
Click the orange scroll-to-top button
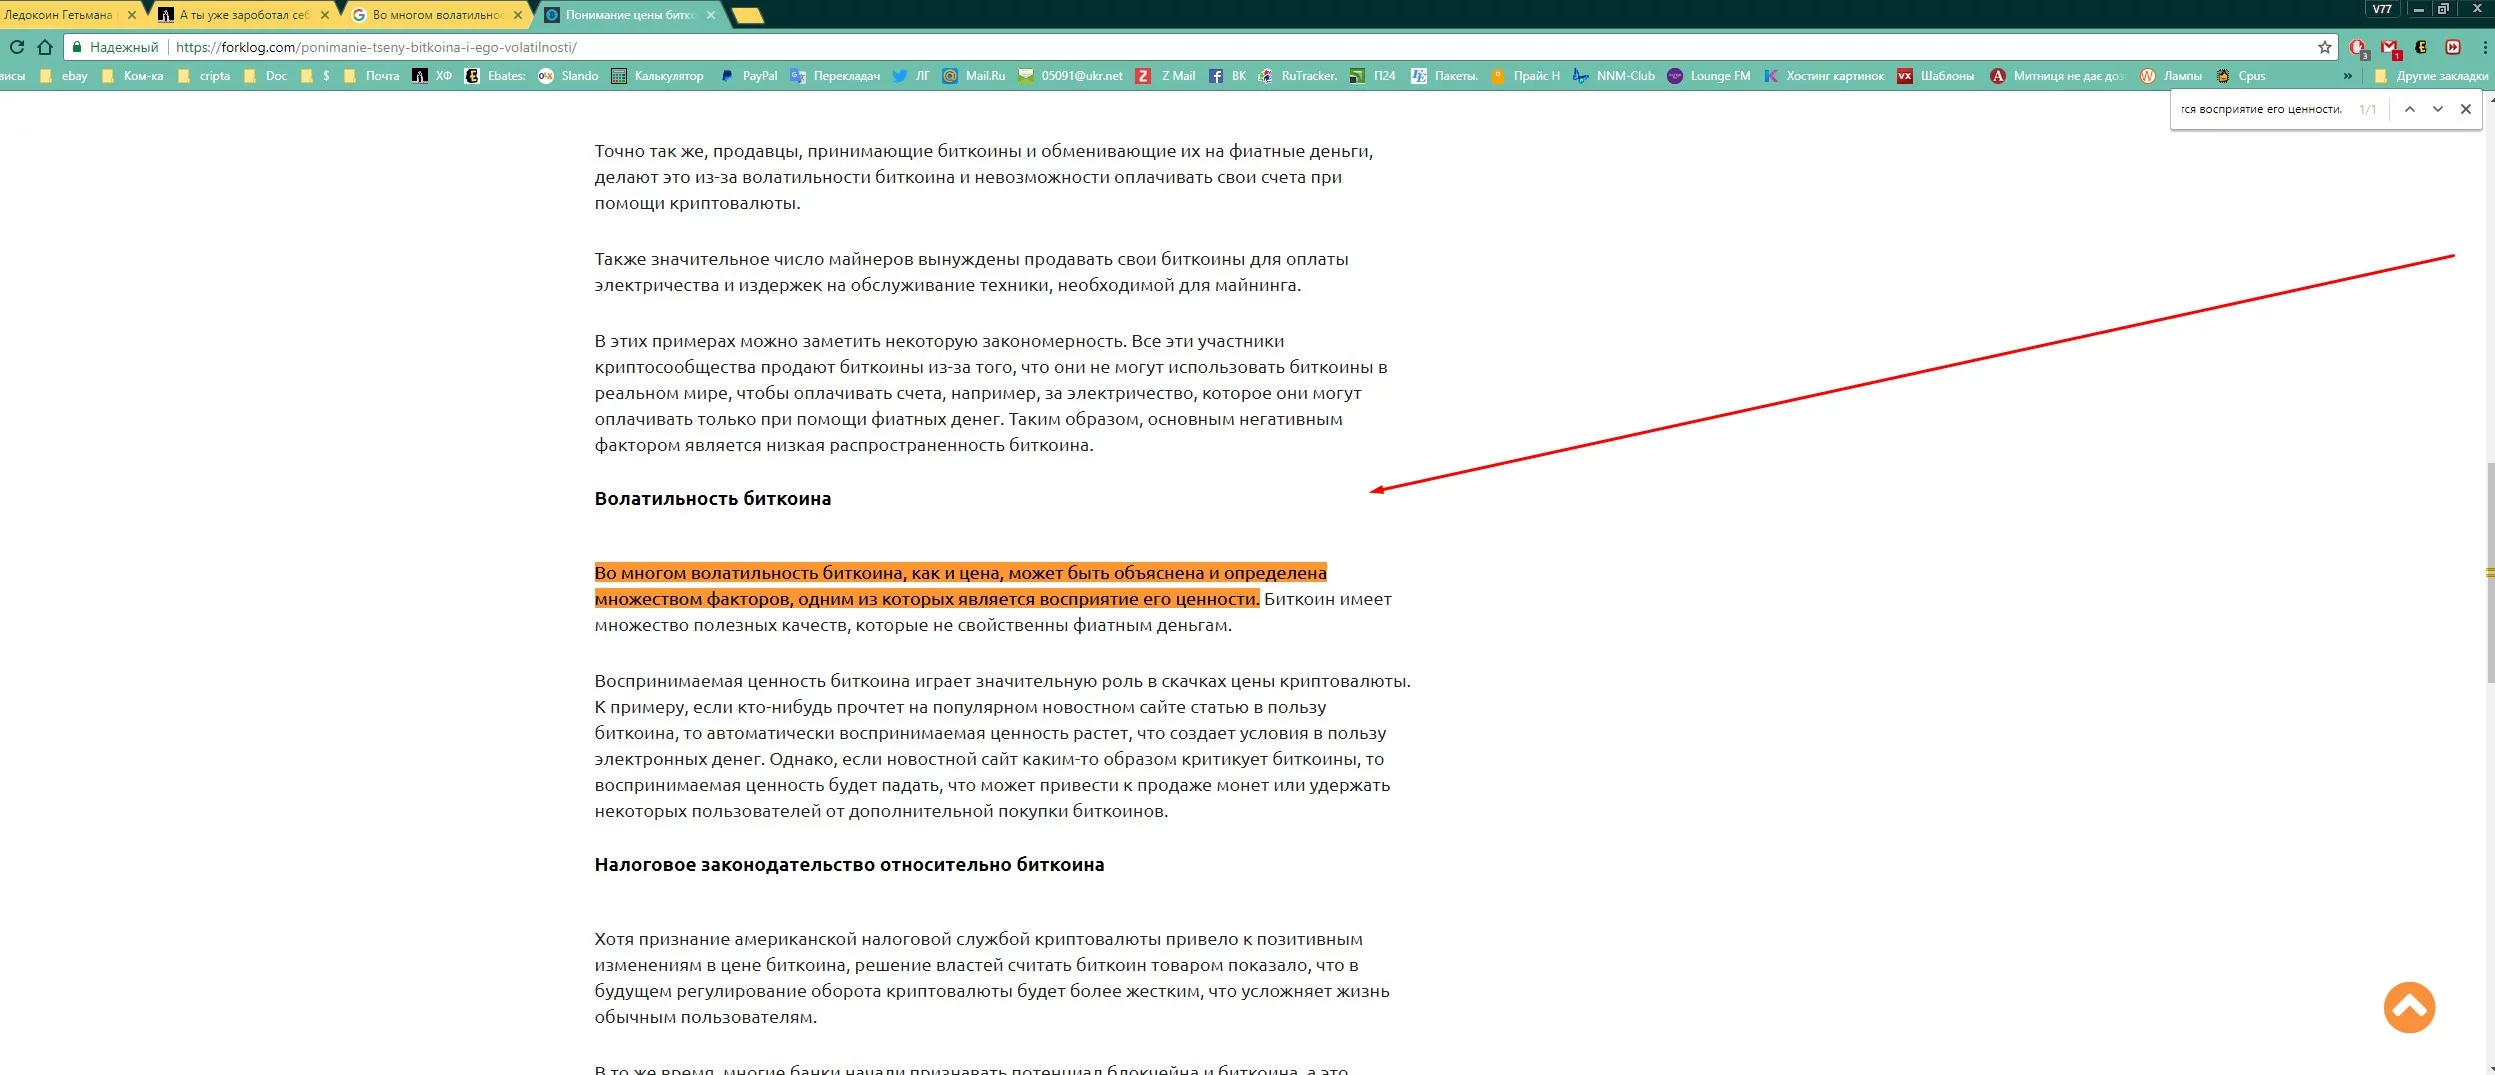[2409, 1007]
